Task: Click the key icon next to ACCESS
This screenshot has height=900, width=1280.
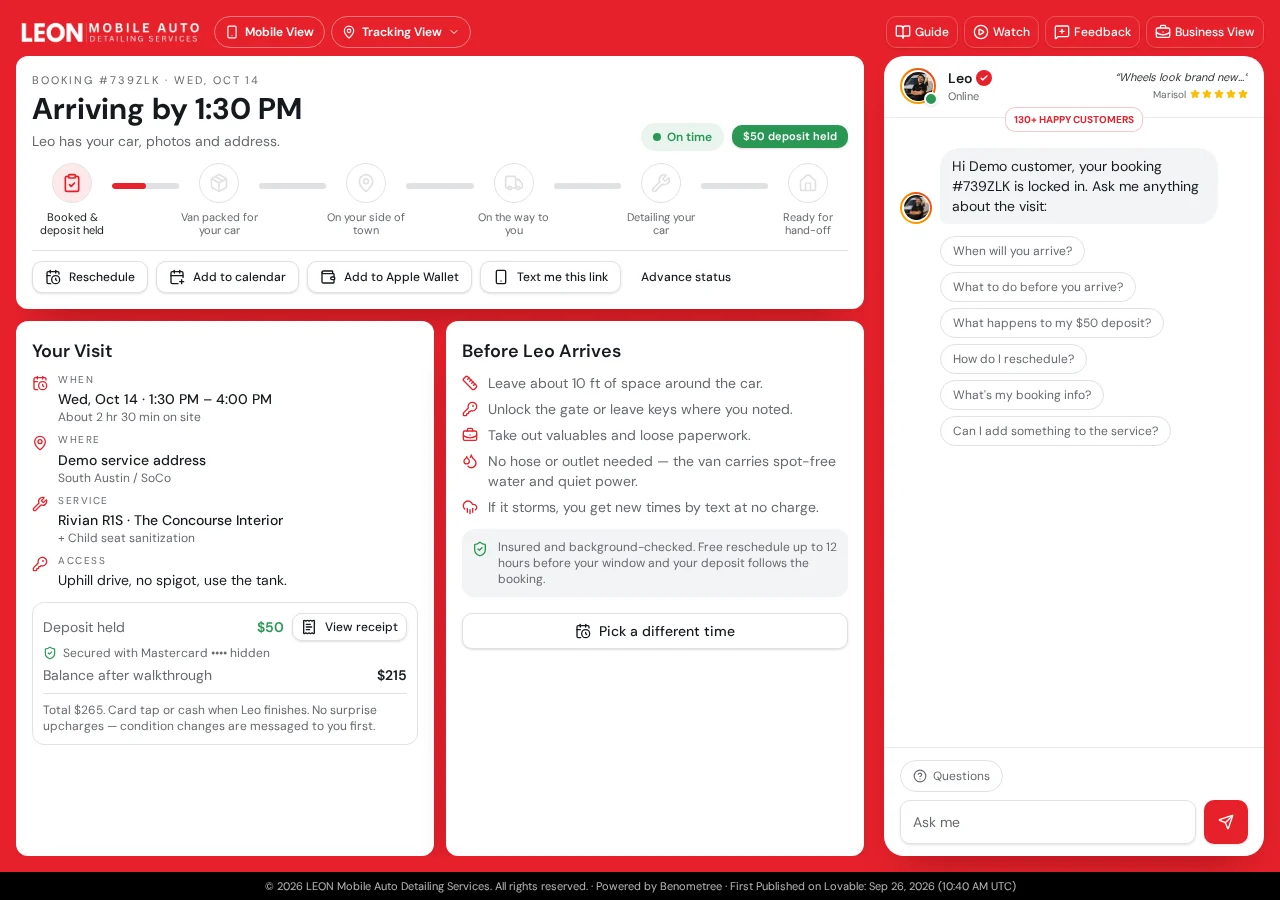Action: [x=40, y=564]
